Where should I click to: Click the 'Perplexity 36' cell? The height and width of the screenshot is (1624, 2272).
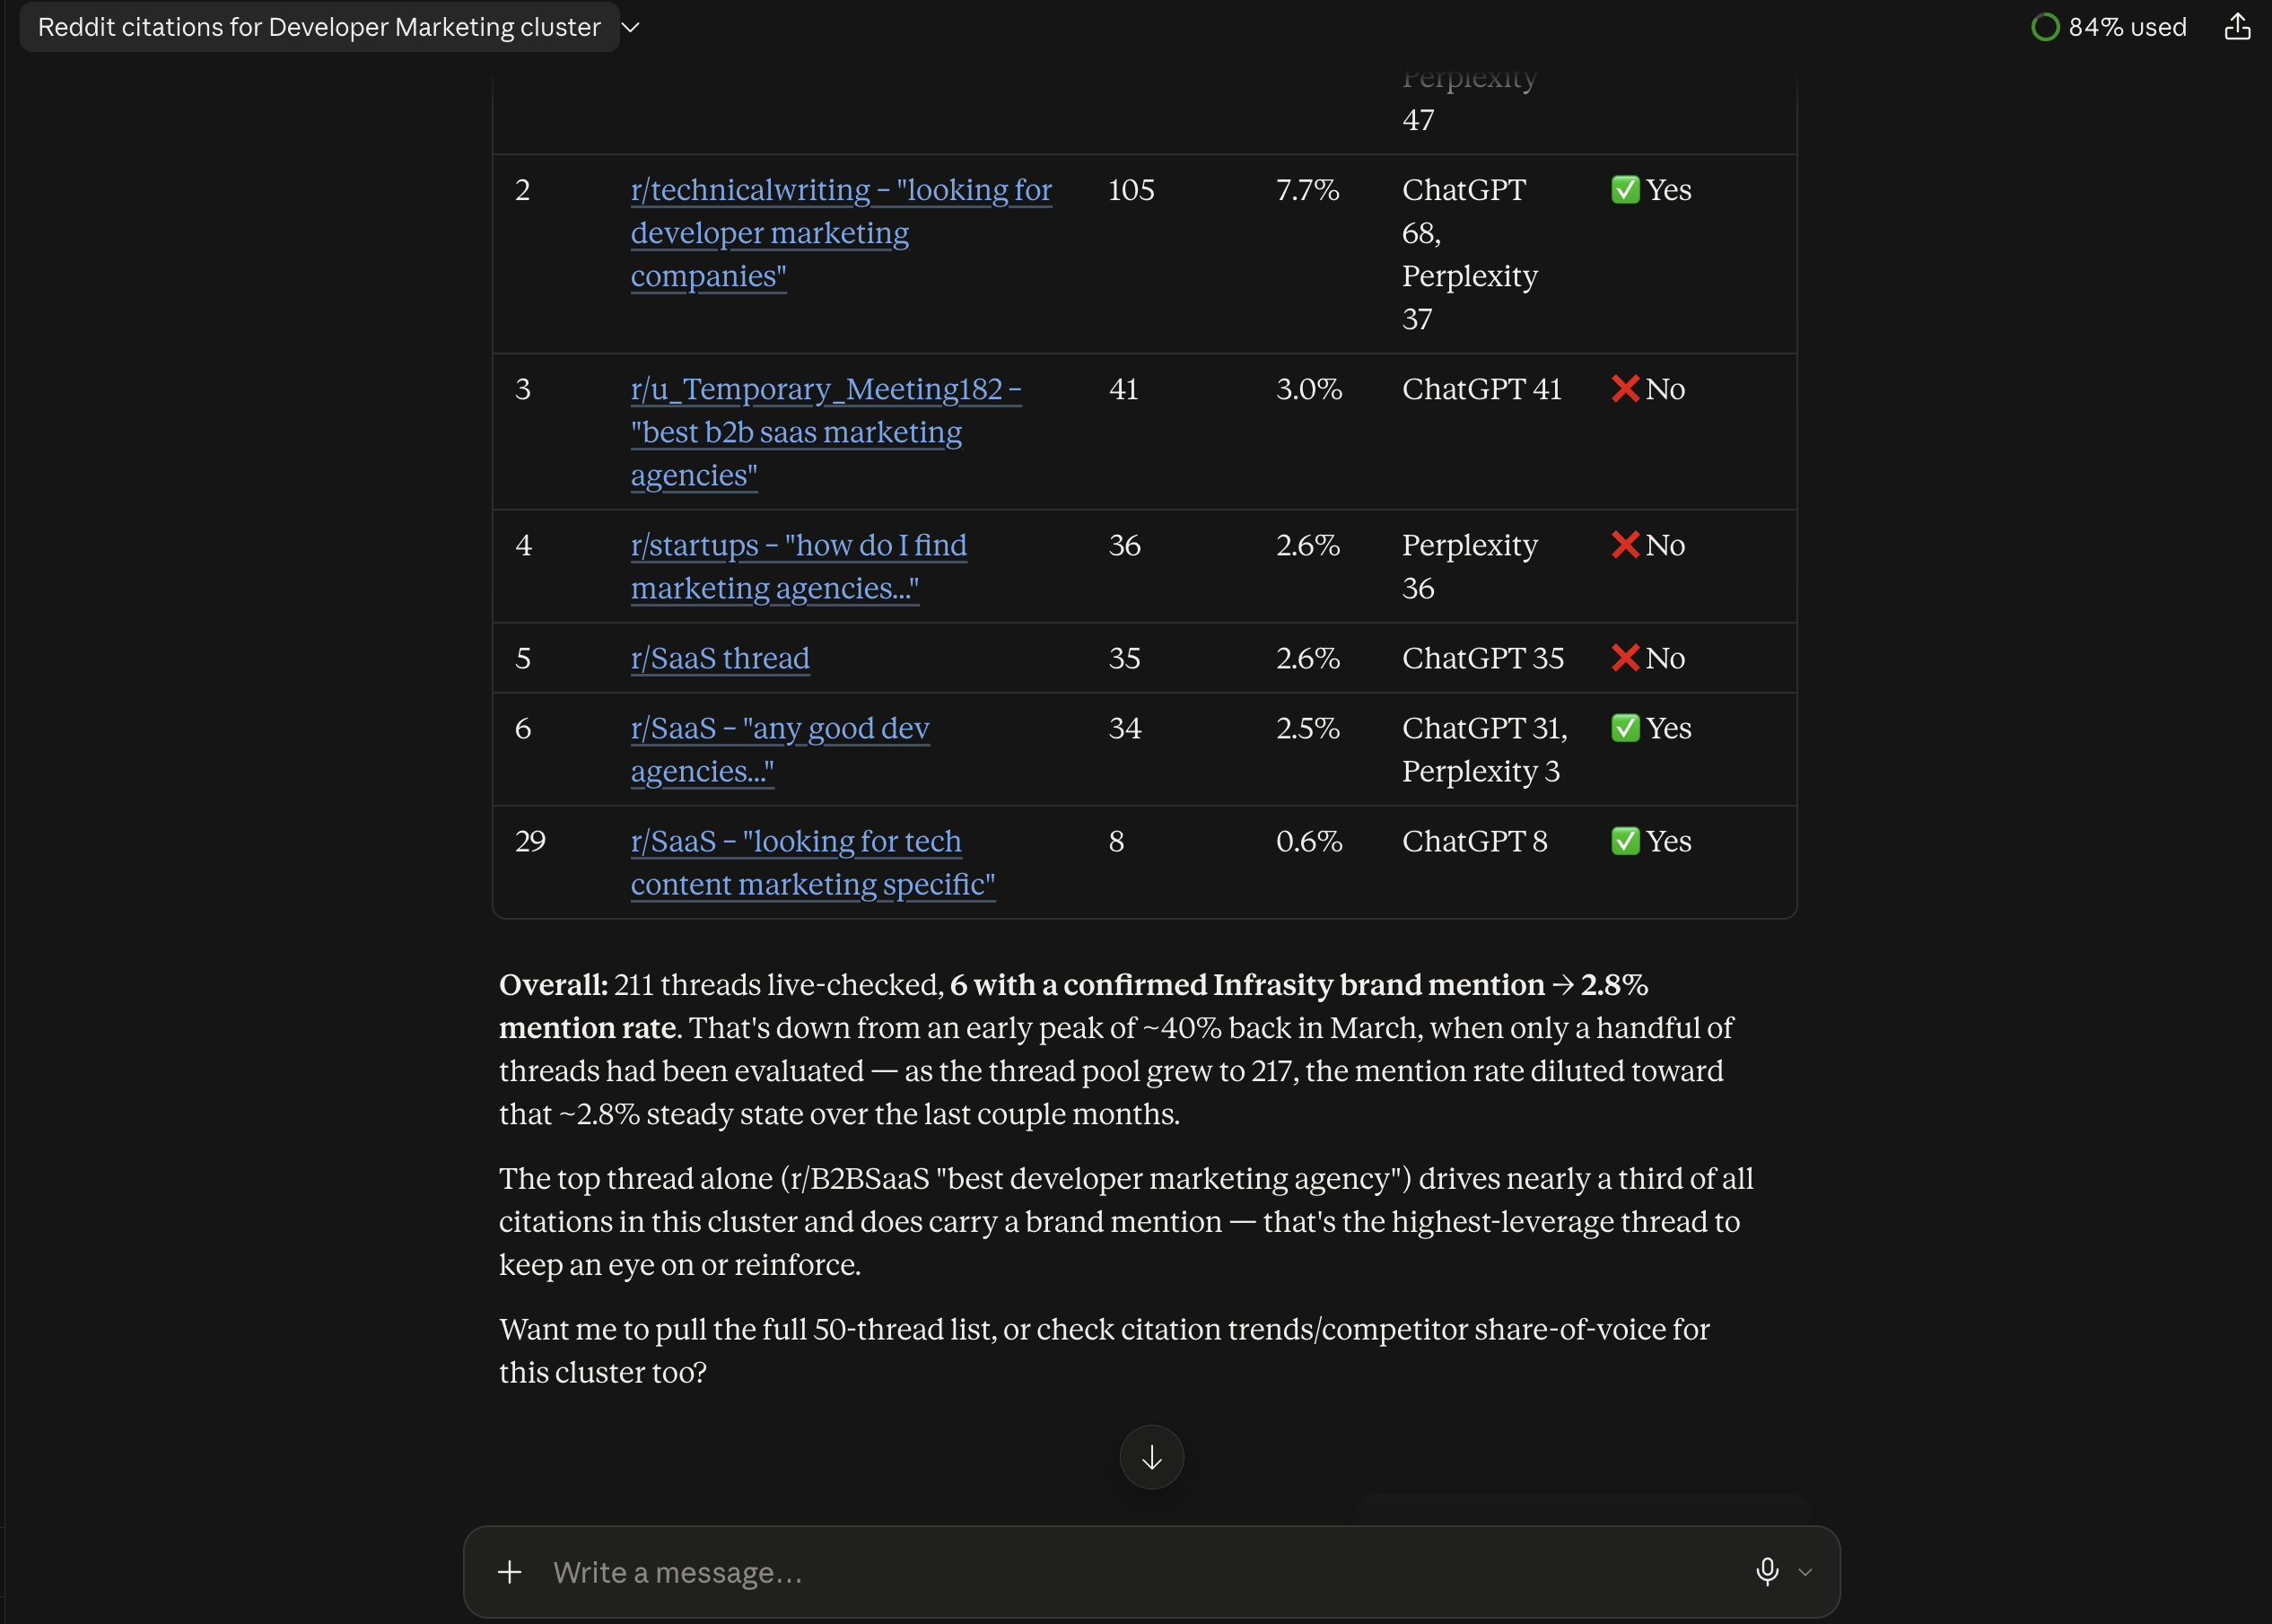[x=1469, y=567]
